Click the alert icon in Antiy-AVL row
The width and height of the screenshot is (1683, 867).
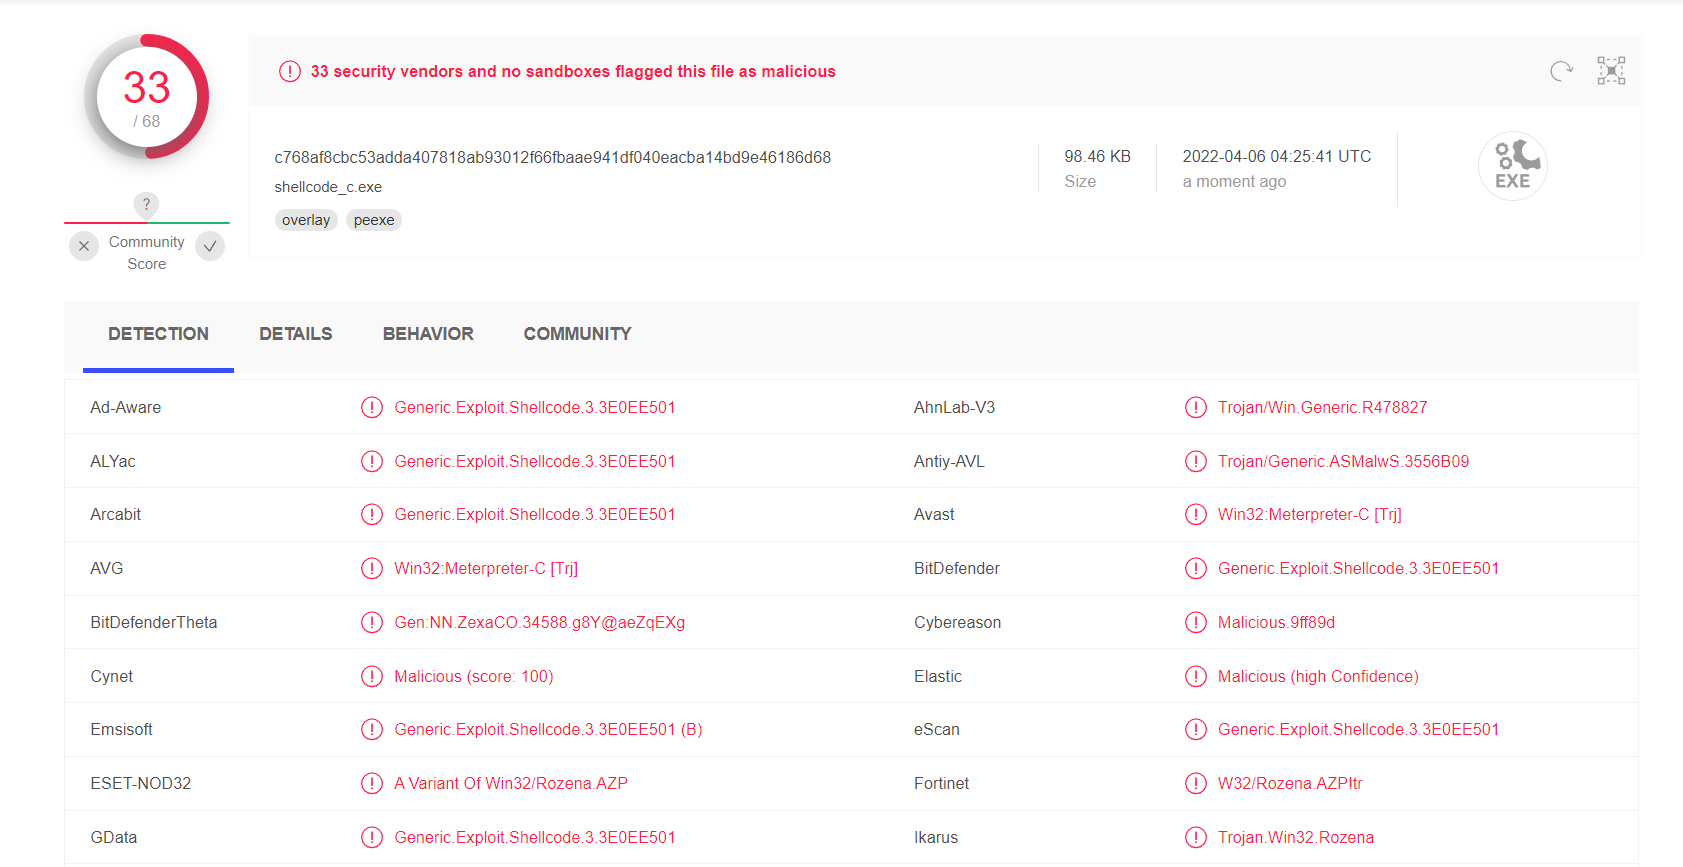(1196, 461)
